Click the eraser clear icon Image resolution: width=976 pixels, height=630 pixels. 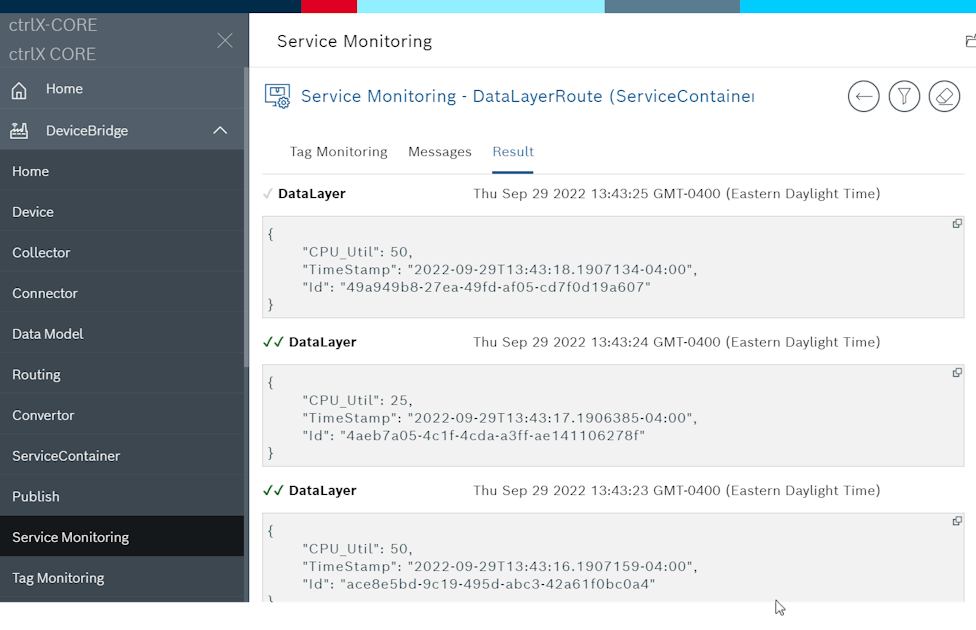tap(944, 97)
